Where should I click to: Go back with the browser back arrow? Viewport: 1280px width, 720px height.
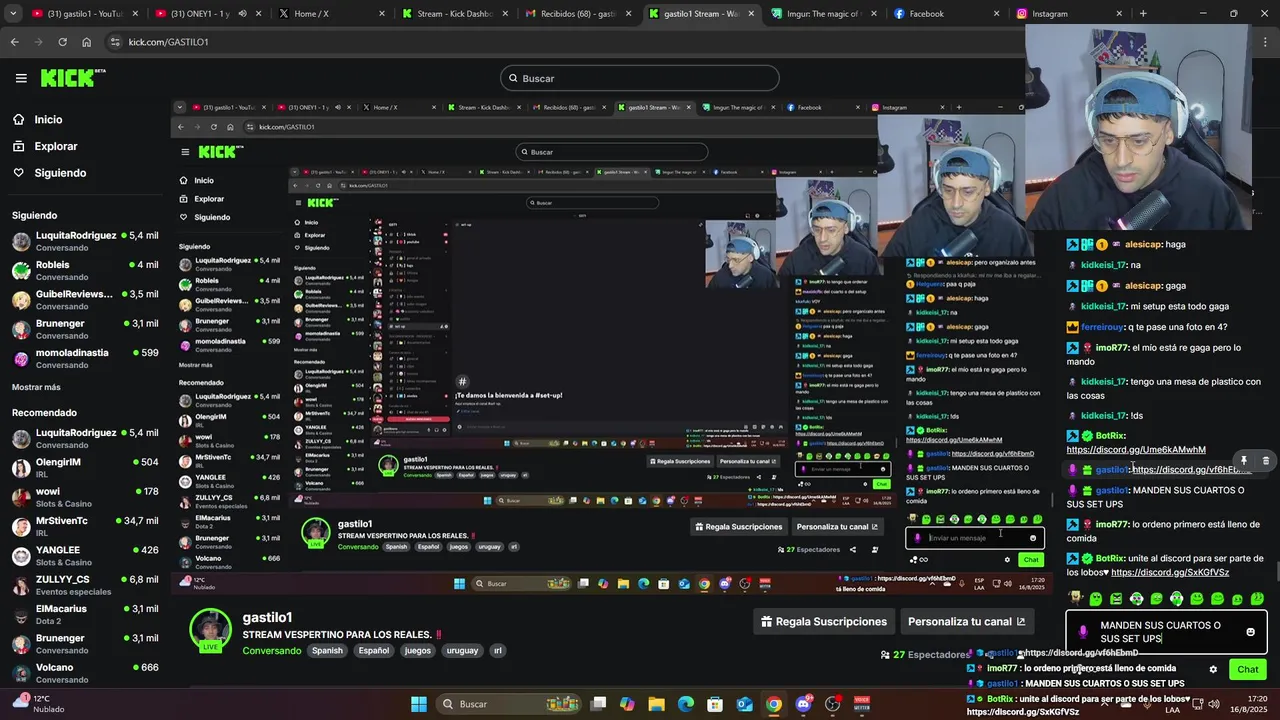(14, 42)
